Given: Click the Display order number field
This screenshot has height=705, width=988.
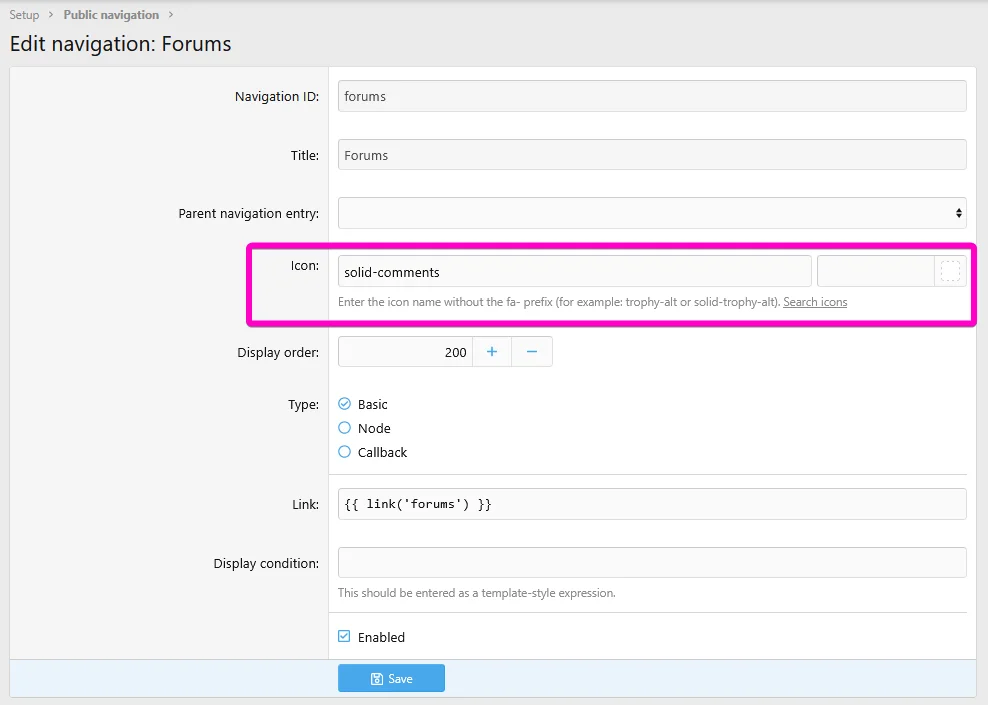Looking at the screenshot, I should [x=404, y=352].
